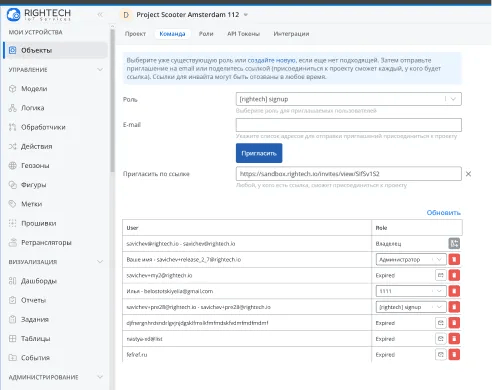Open Таблицы section
Image resolution: width=496 pixels, height=390 pixels.
coord(35,339)
